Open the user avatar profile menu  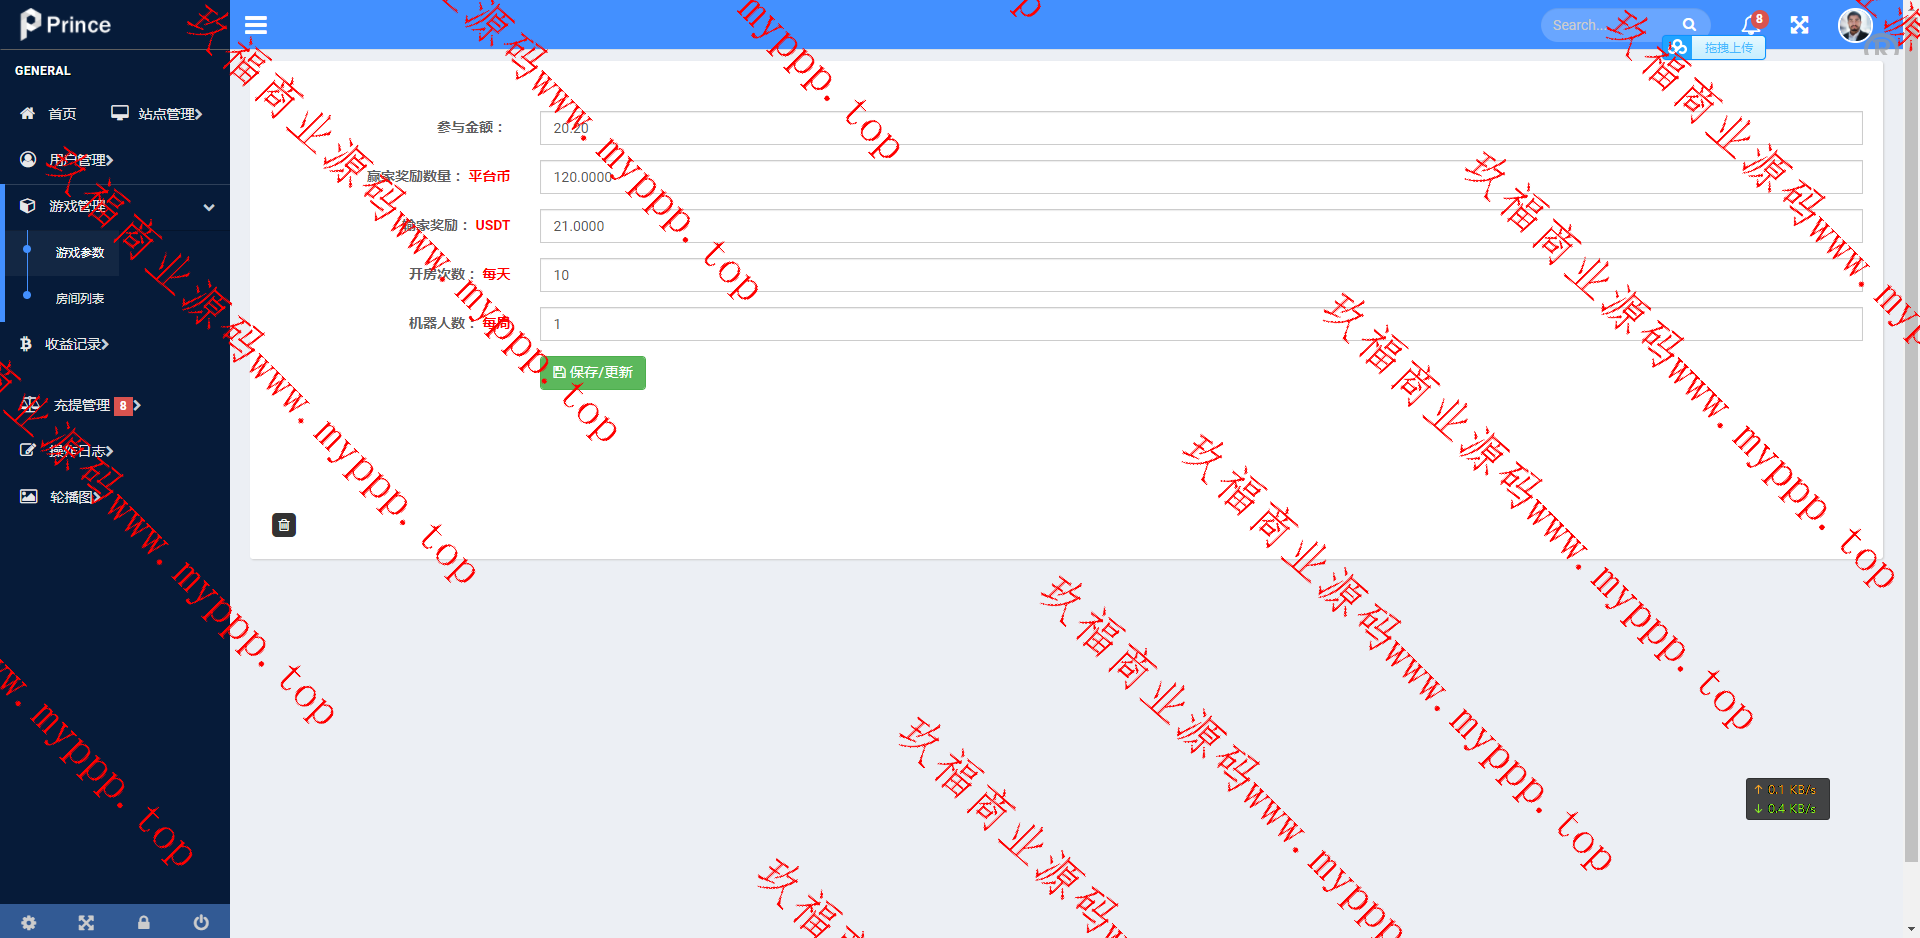1855,25
